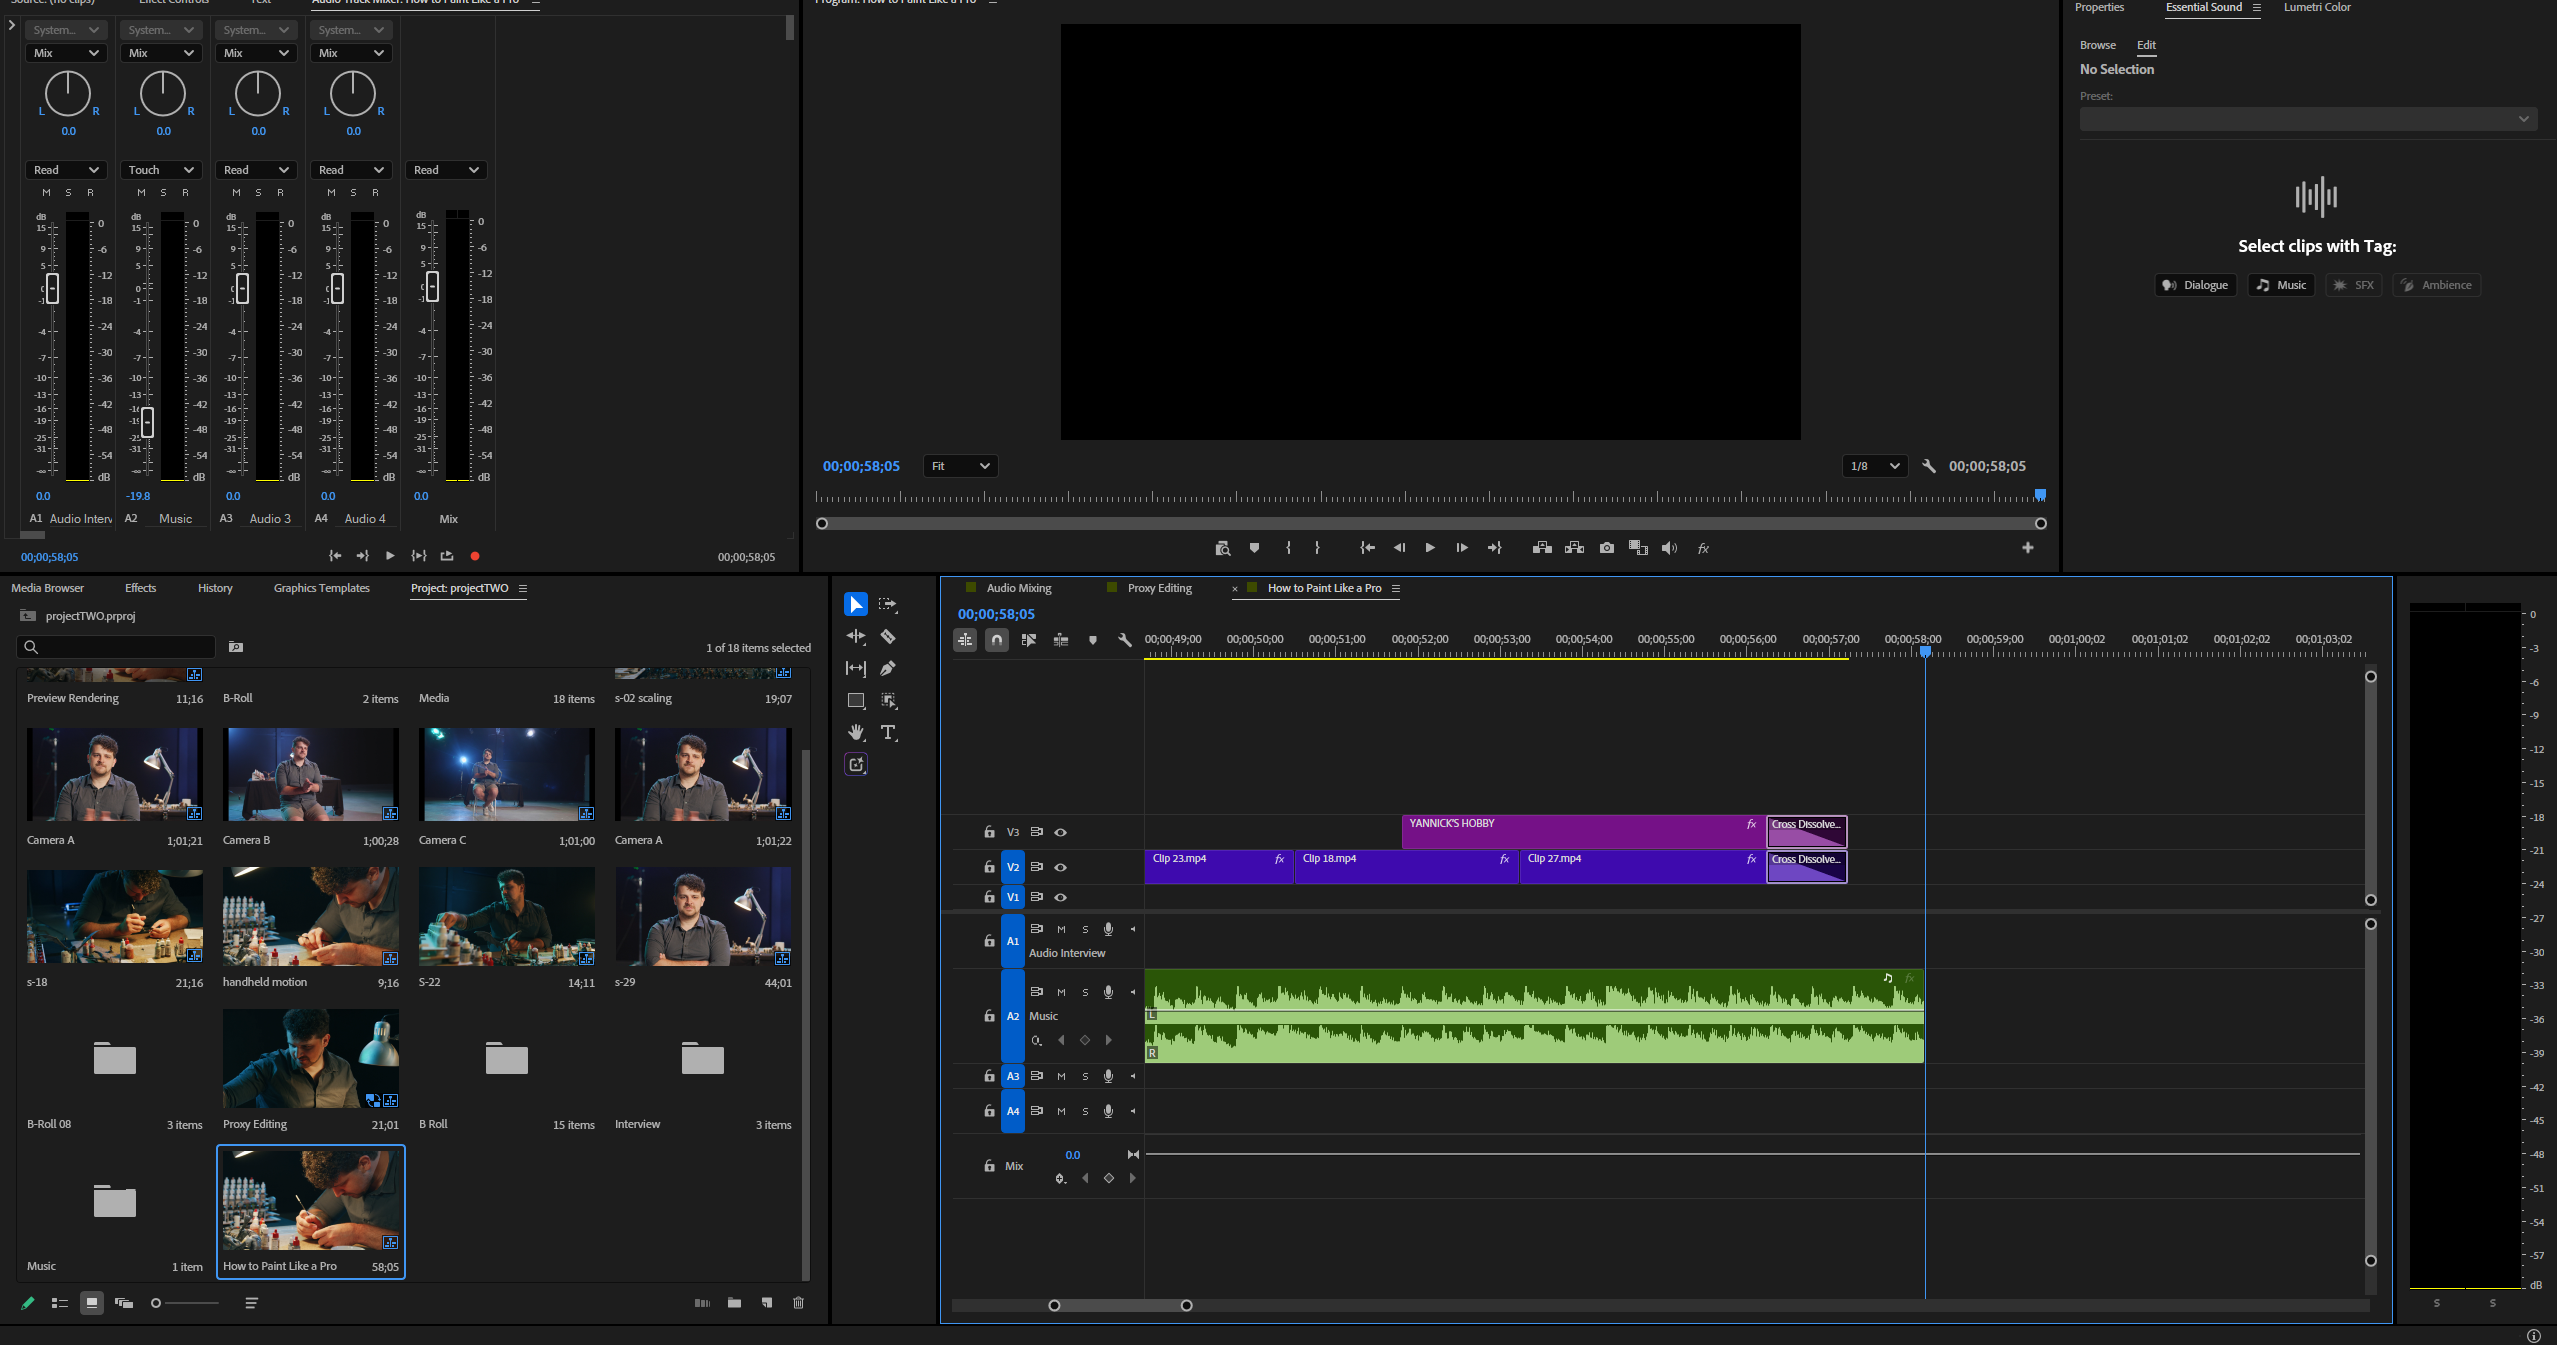Screen dimensions: 2557x1345
Task: Select the Type tool
Action: (888, 732)
